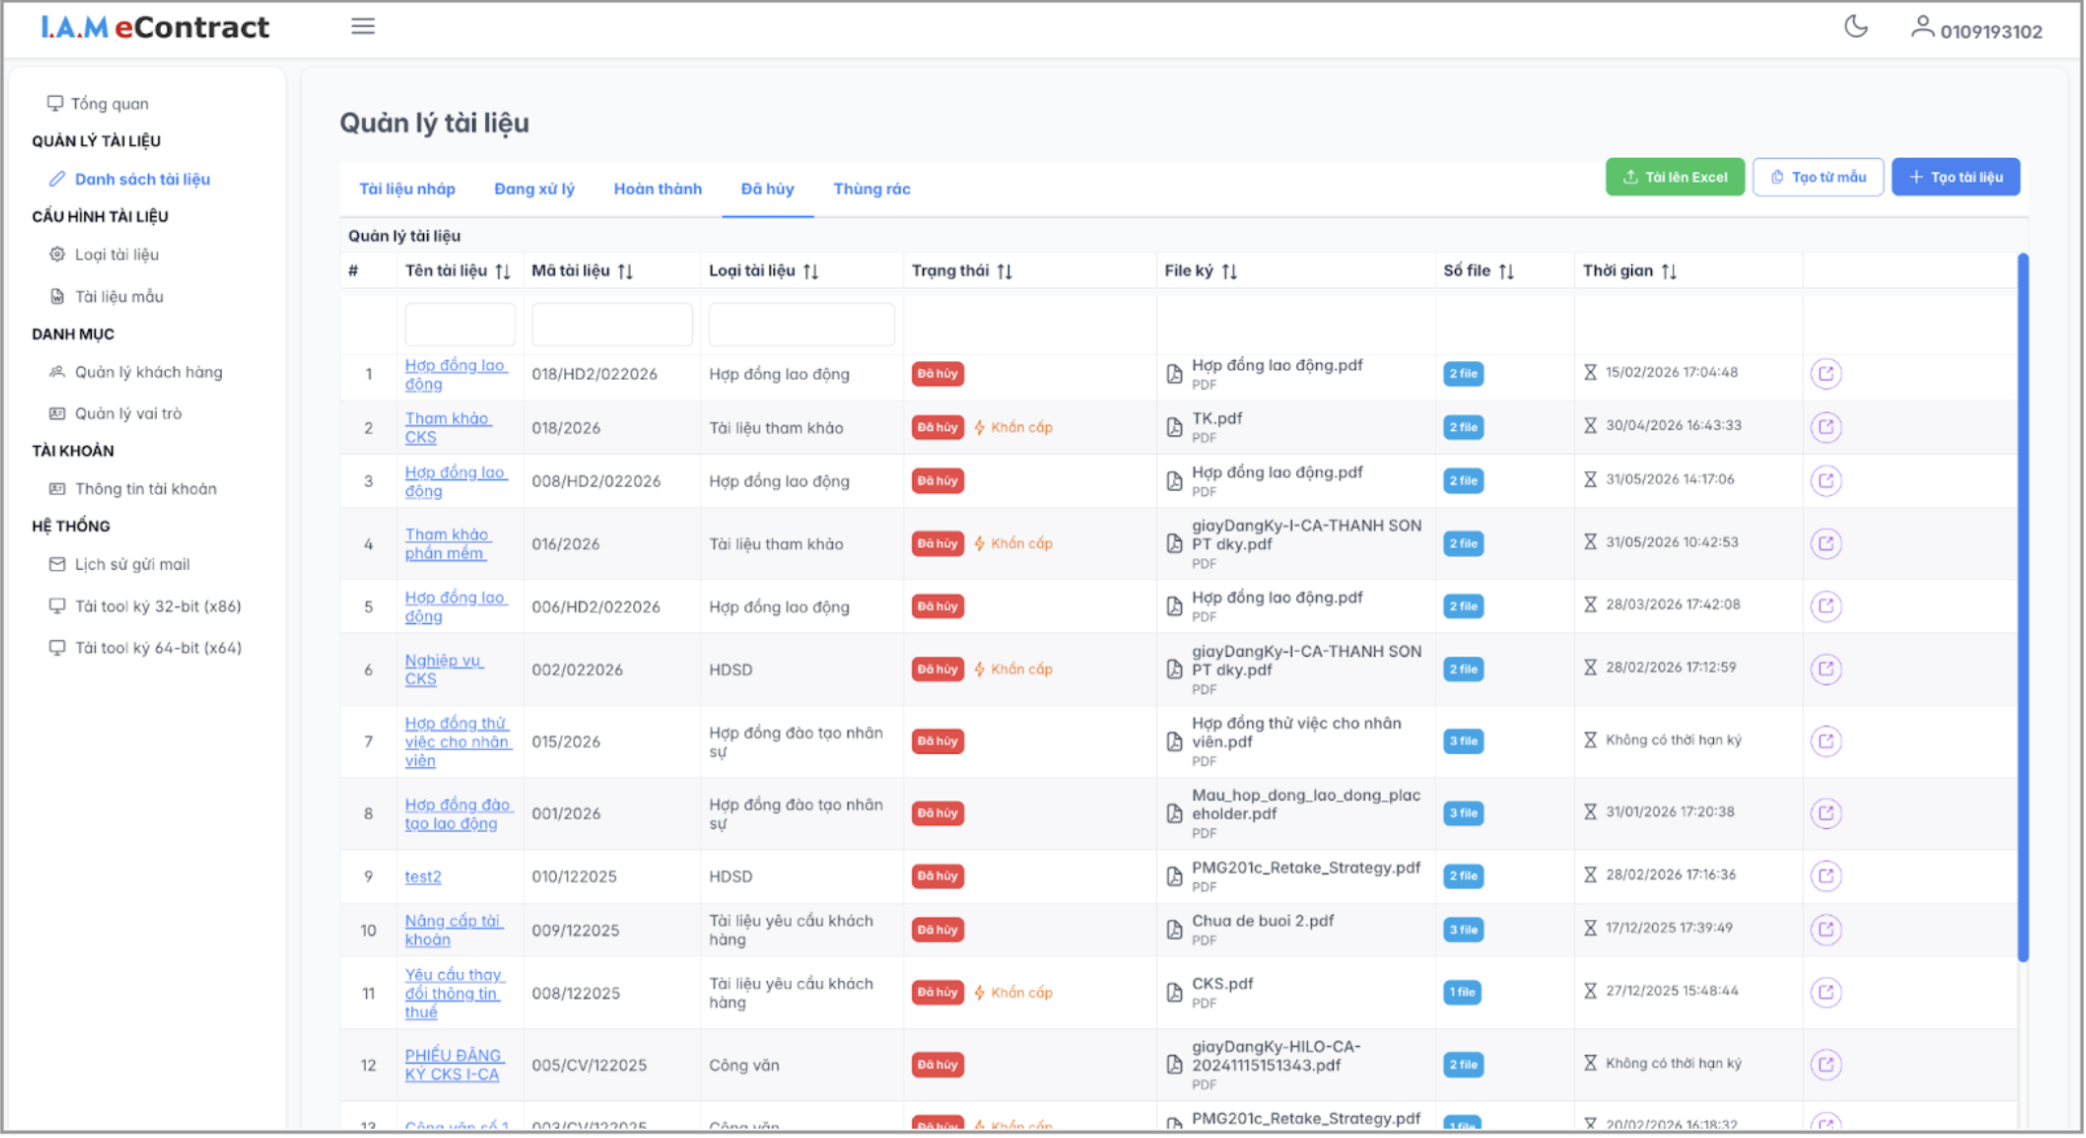Switch to Thùng rác tab
This screenshot has width=2086, height=1138.
871,189
